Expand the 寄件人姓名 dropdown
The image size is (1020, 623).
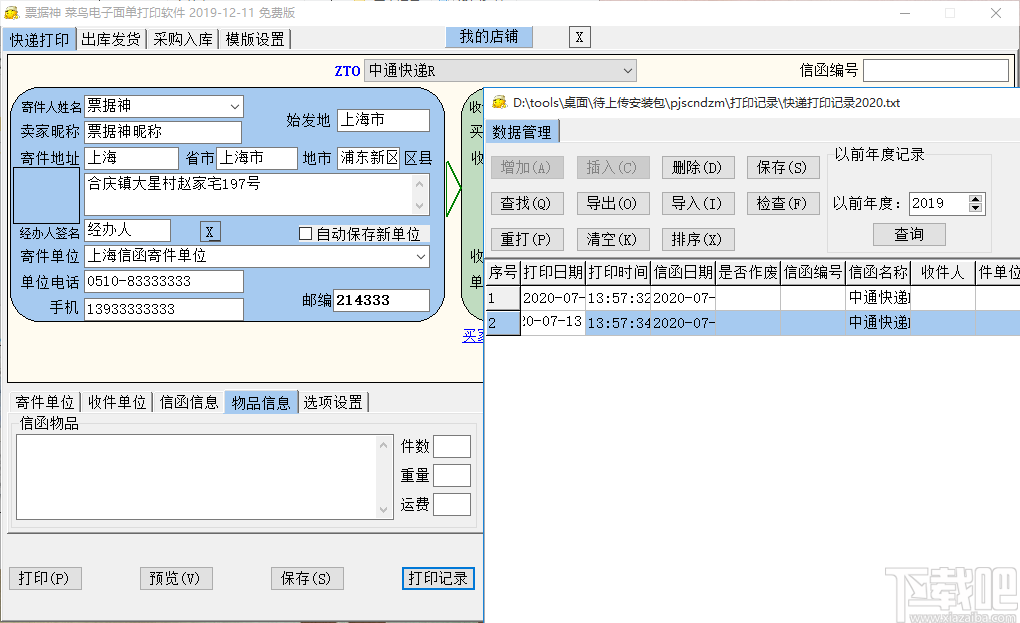coord(235,106)
